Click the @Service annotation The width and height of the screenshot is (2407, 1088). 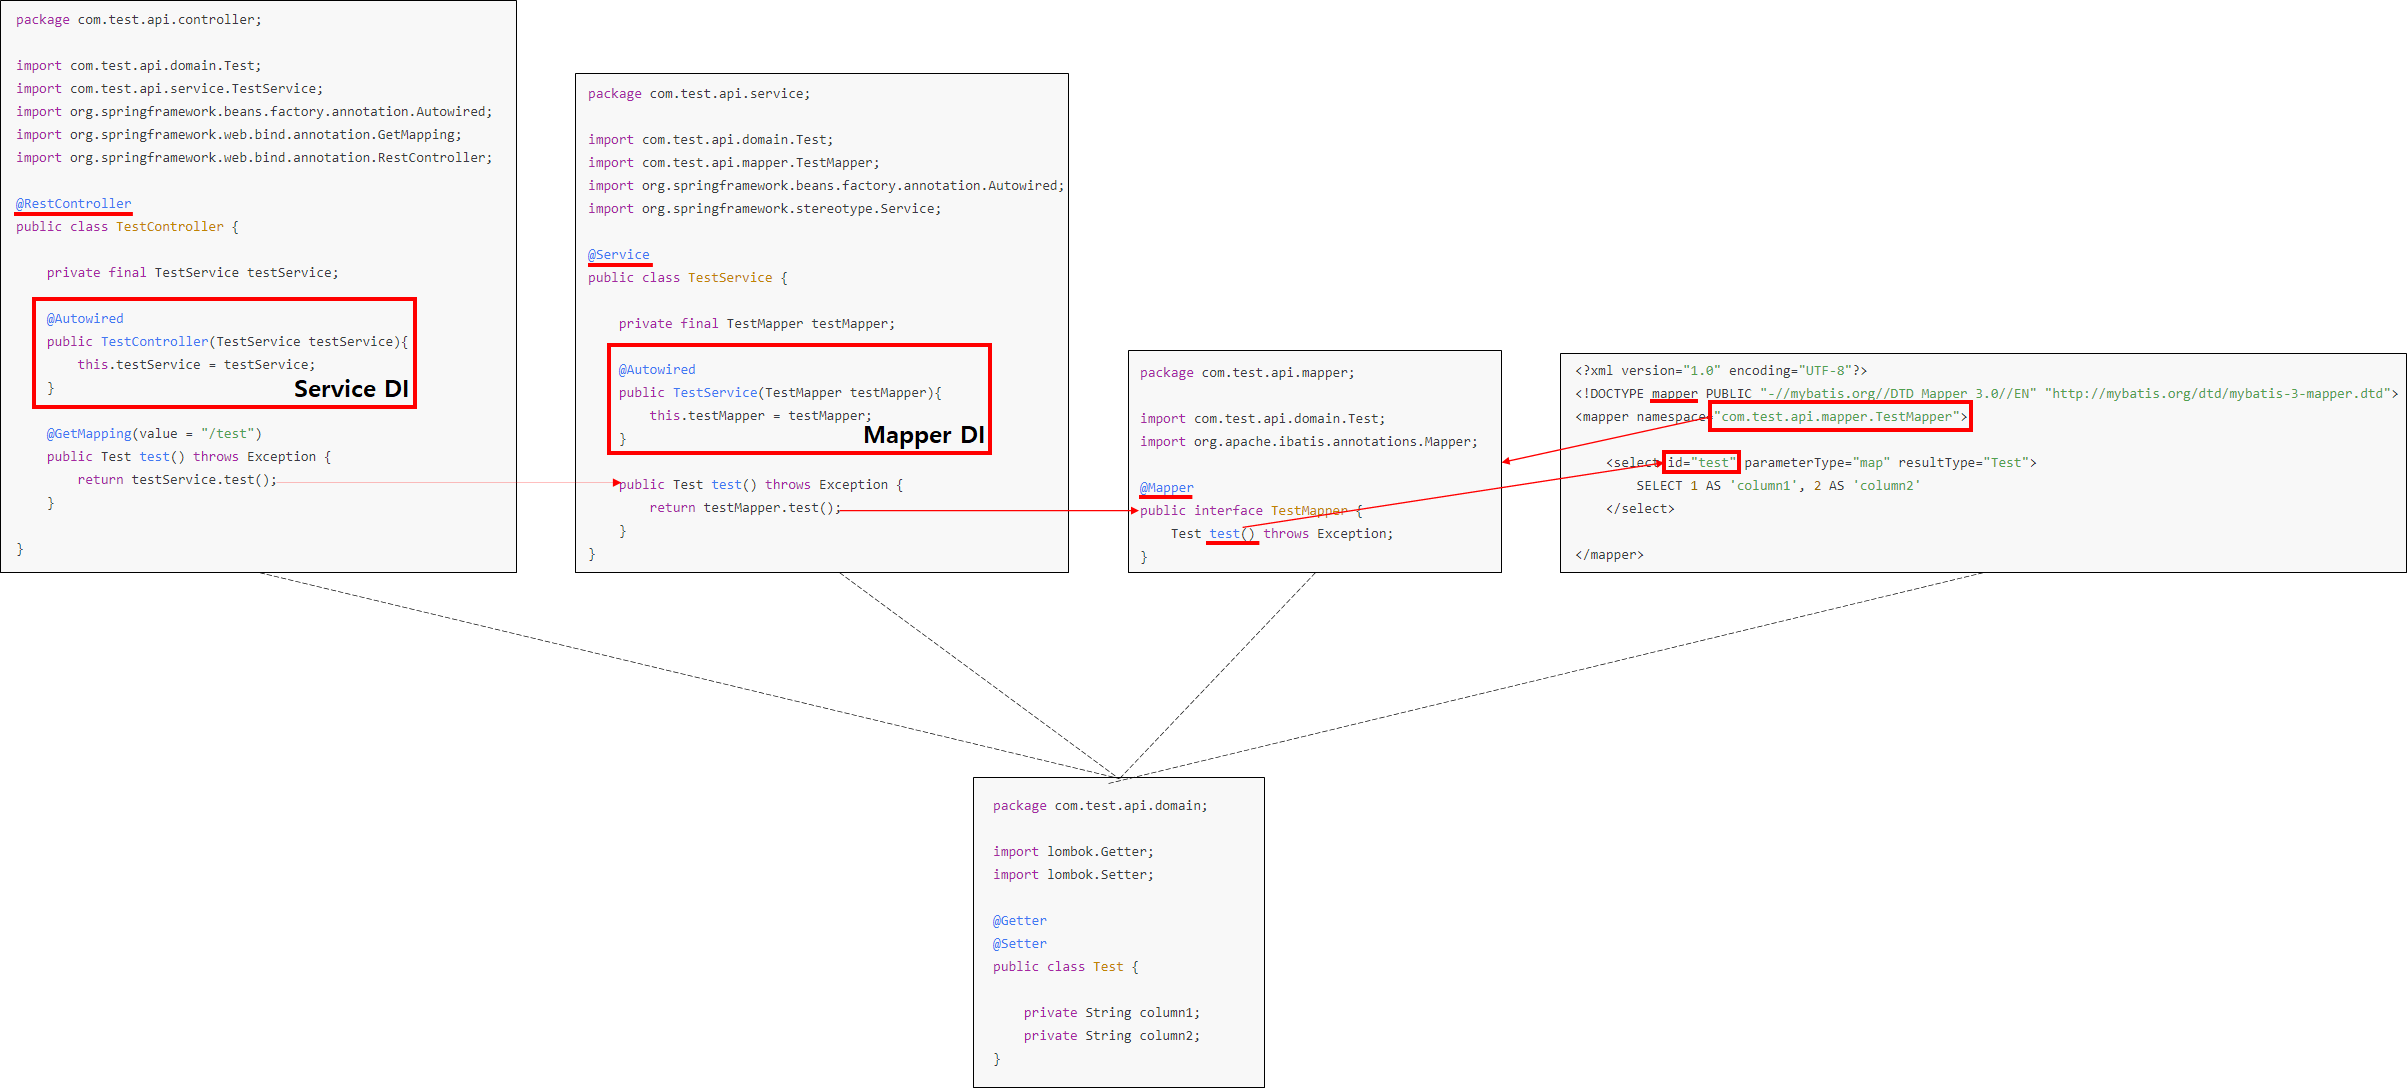pos(618,255)
